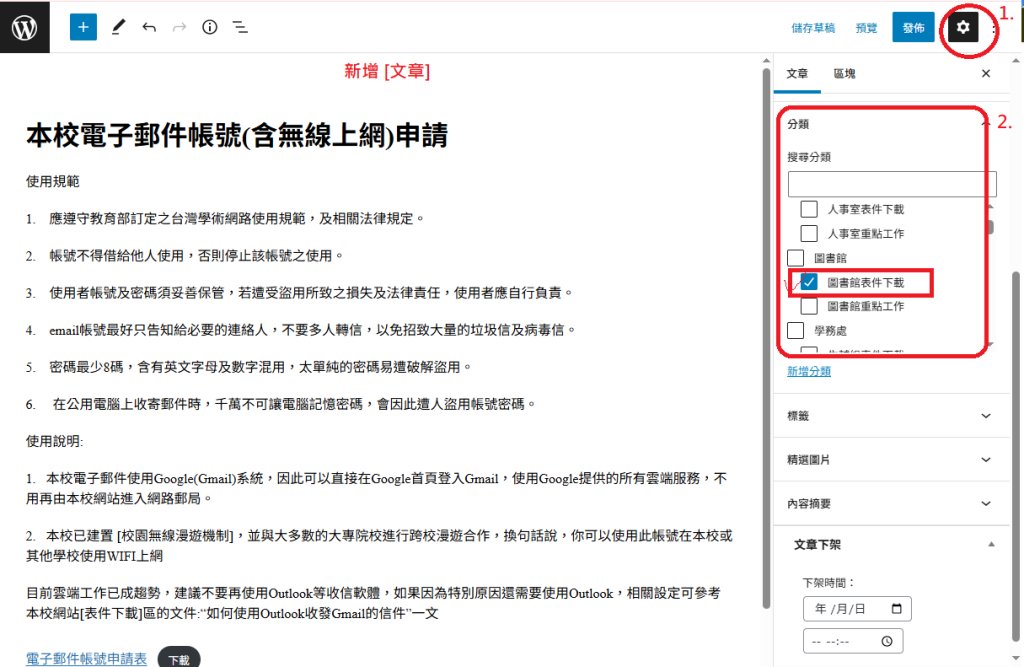Click the sidebar vertical scrollbar
This screenshot has height=667, width=1024.
point(1016,457)
